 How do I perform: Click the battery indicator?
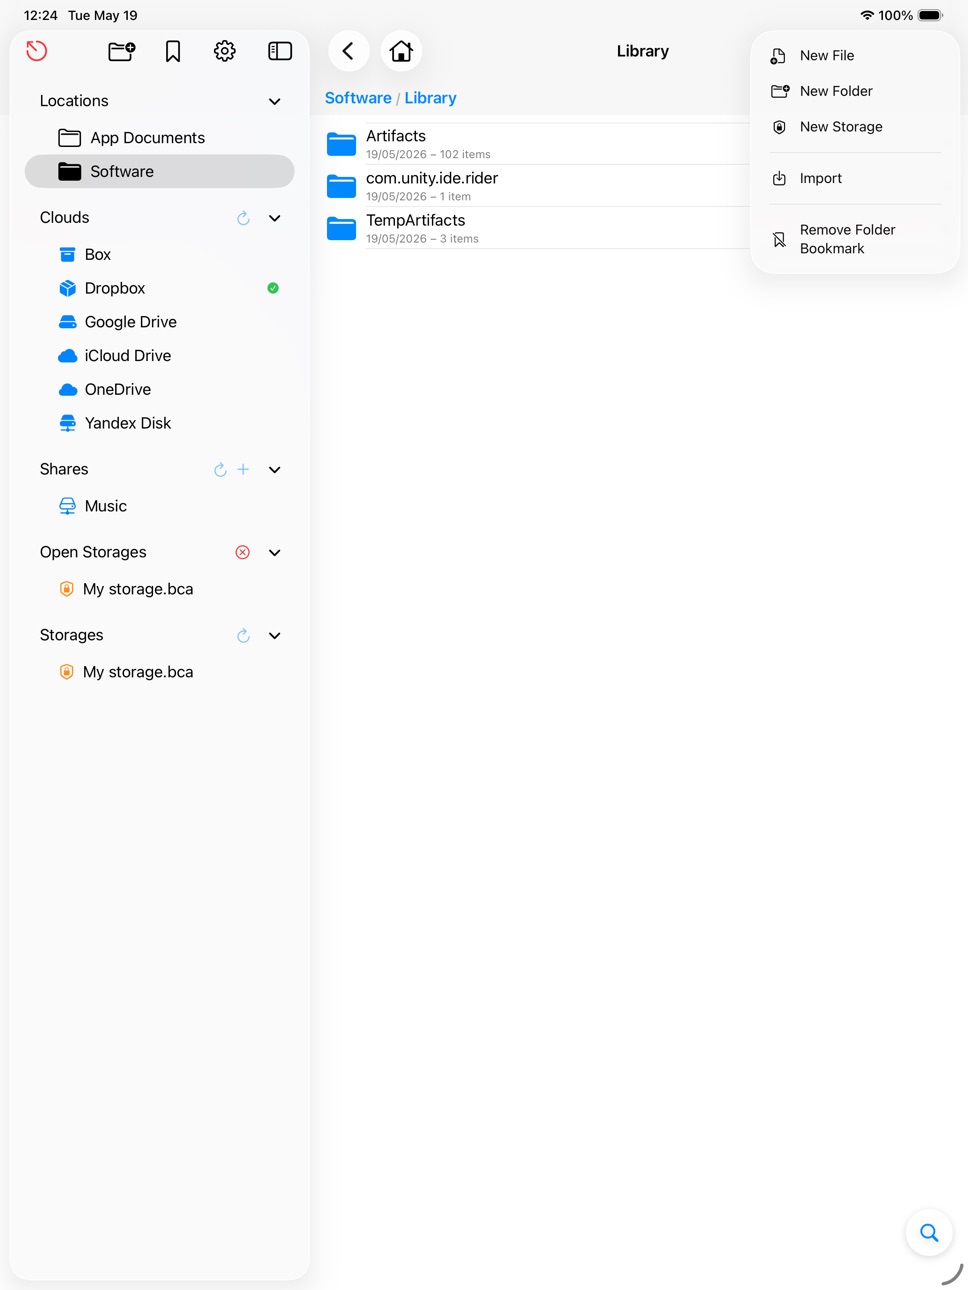930,15
